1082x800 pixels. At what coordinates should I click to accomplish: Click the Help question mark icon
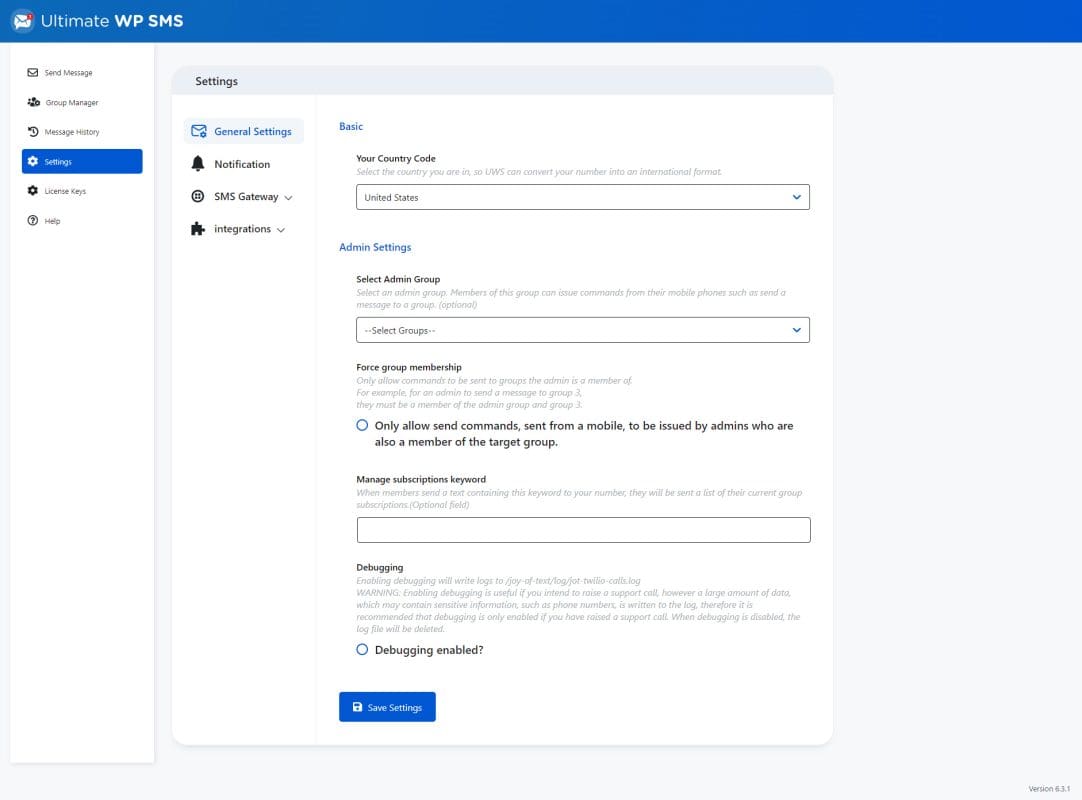coord(32,221)
